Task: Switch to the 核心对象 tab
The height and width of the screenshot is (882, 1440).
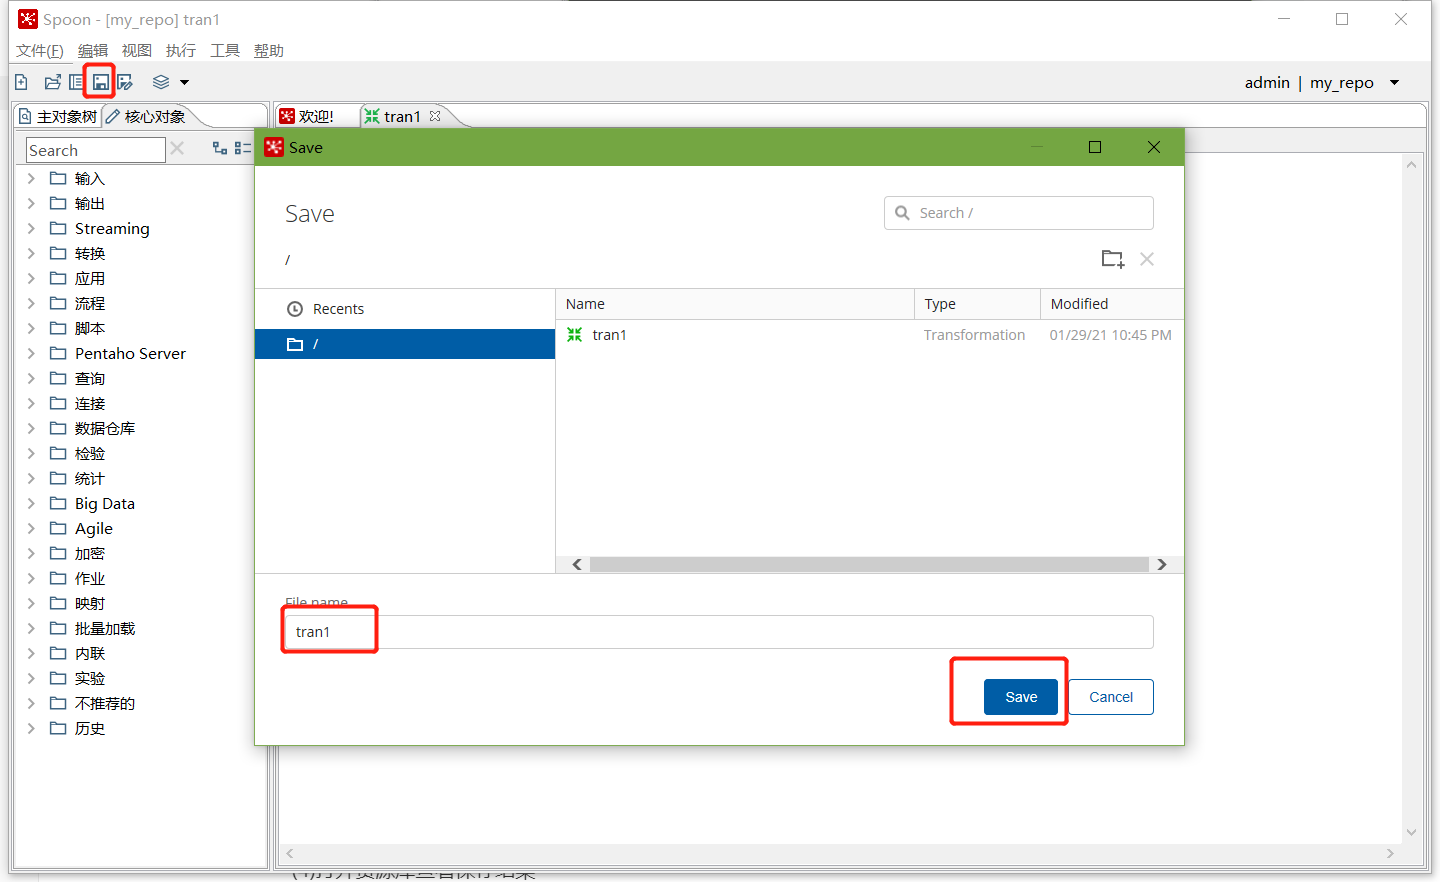Action: click(146, 117)
